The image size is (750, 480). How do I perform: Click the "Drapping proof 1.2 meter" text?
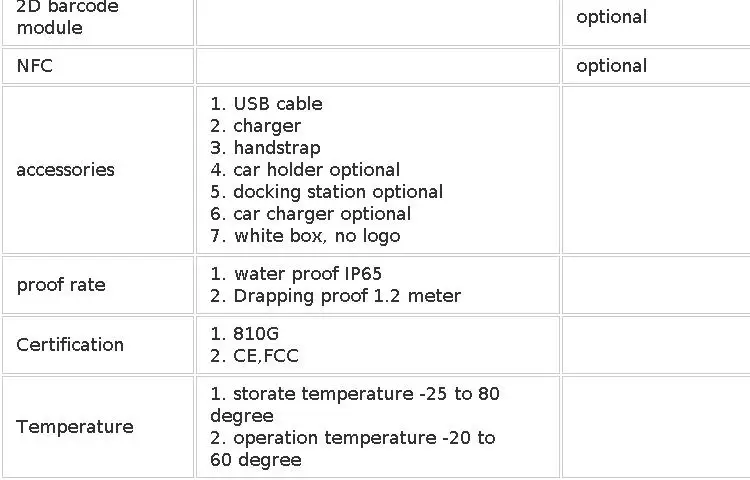click(x=335, y=296)
